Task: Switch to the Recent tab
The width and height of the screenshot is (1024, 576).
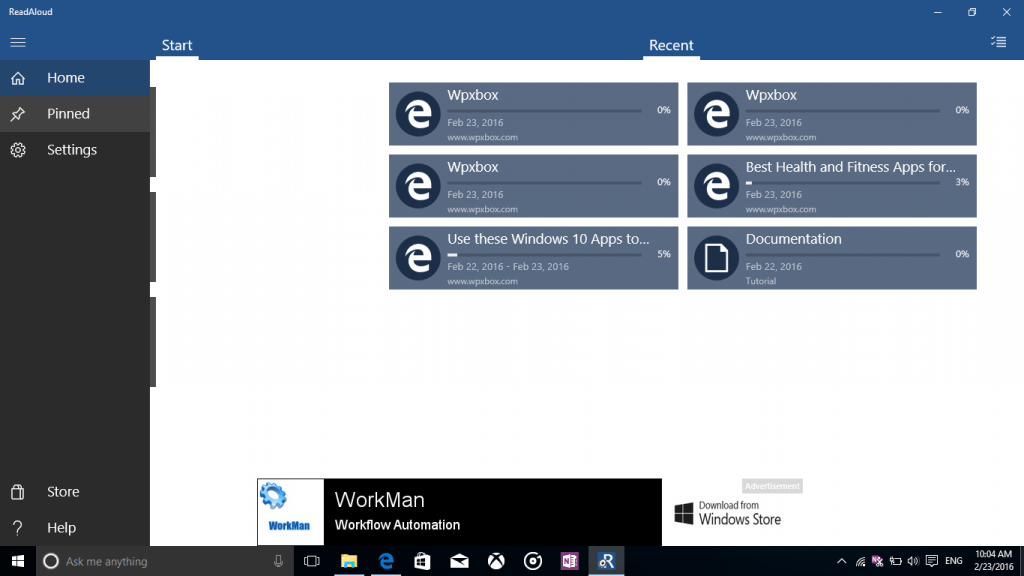Action: [x=671, y=45]
